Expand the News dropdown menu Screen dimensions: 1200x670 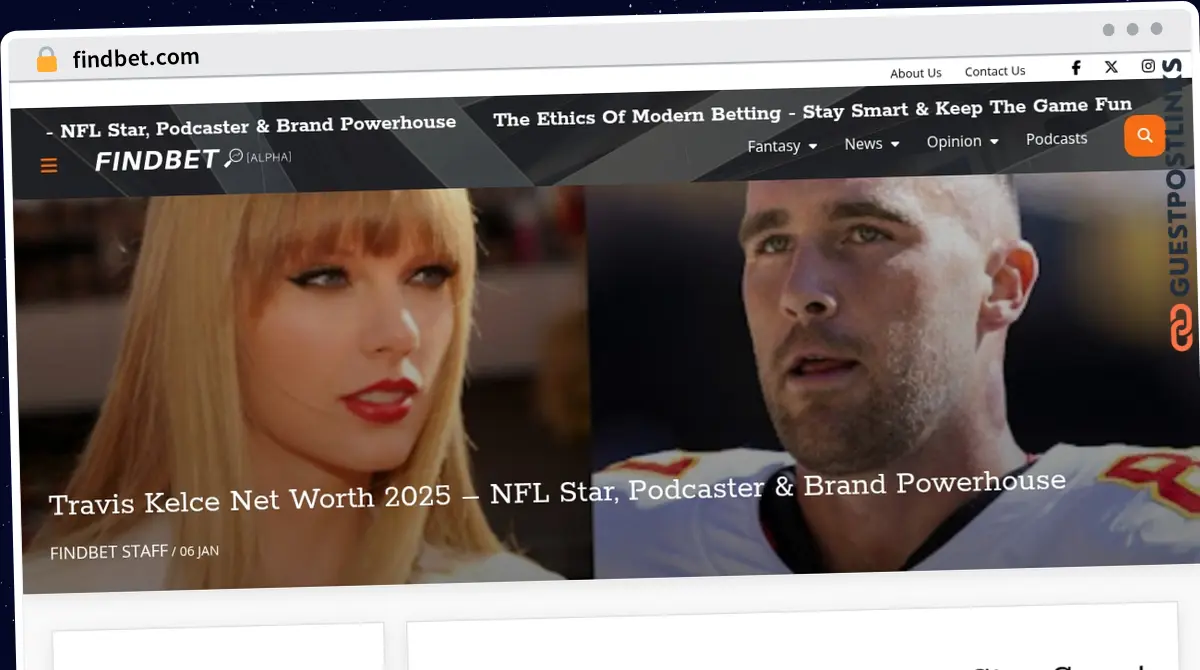pos(871,144)
